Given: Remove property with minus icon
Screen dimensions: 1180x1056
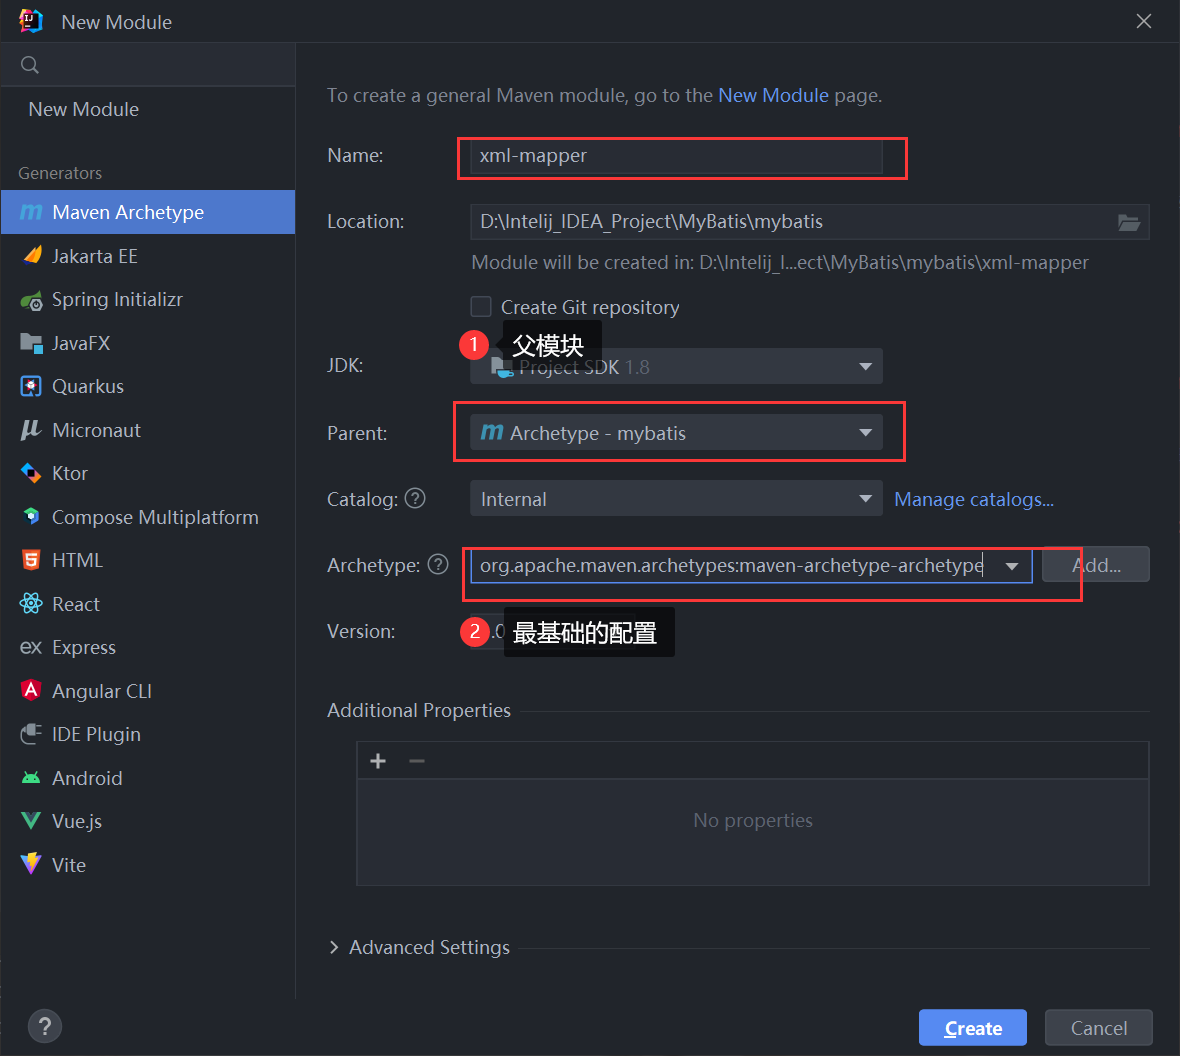Looking at the screenshot, I should [417, 761].
